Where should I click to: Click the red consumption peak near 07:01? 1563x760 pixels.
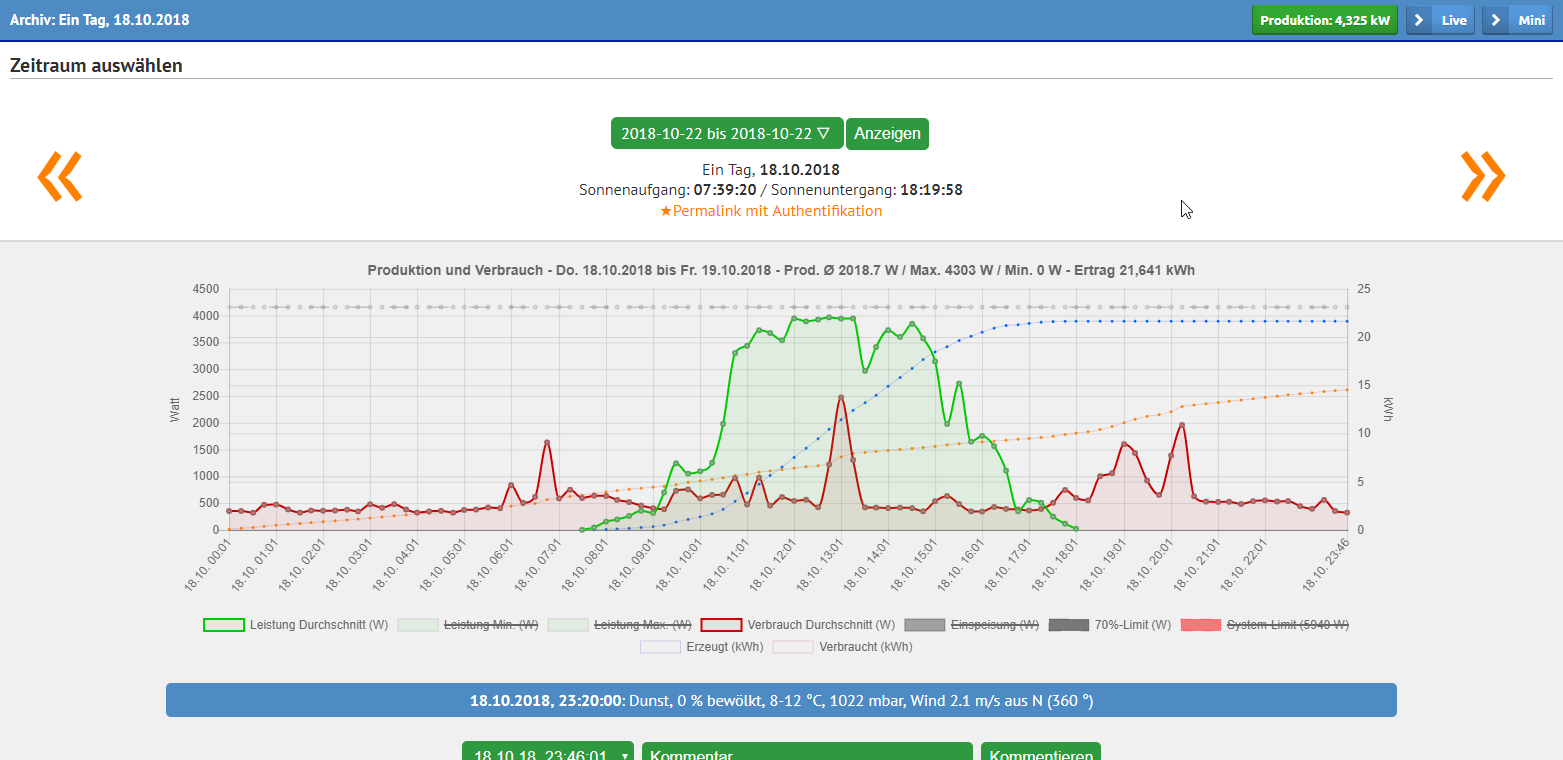[x=547, y=442]
